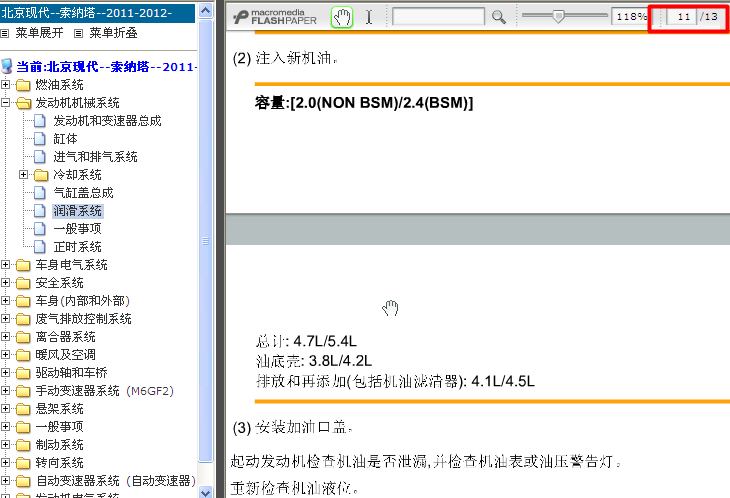Click the 进气和排气系统 page icon
The image size is (730, 498).
[40, 157]
